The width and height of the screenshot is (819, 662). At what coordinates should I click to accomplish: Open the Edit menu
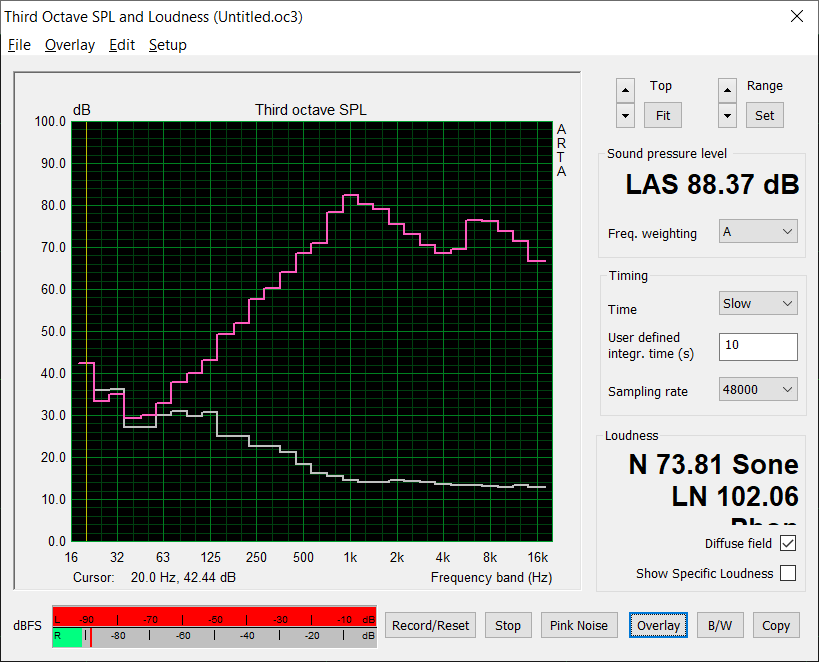pos(122,45)
